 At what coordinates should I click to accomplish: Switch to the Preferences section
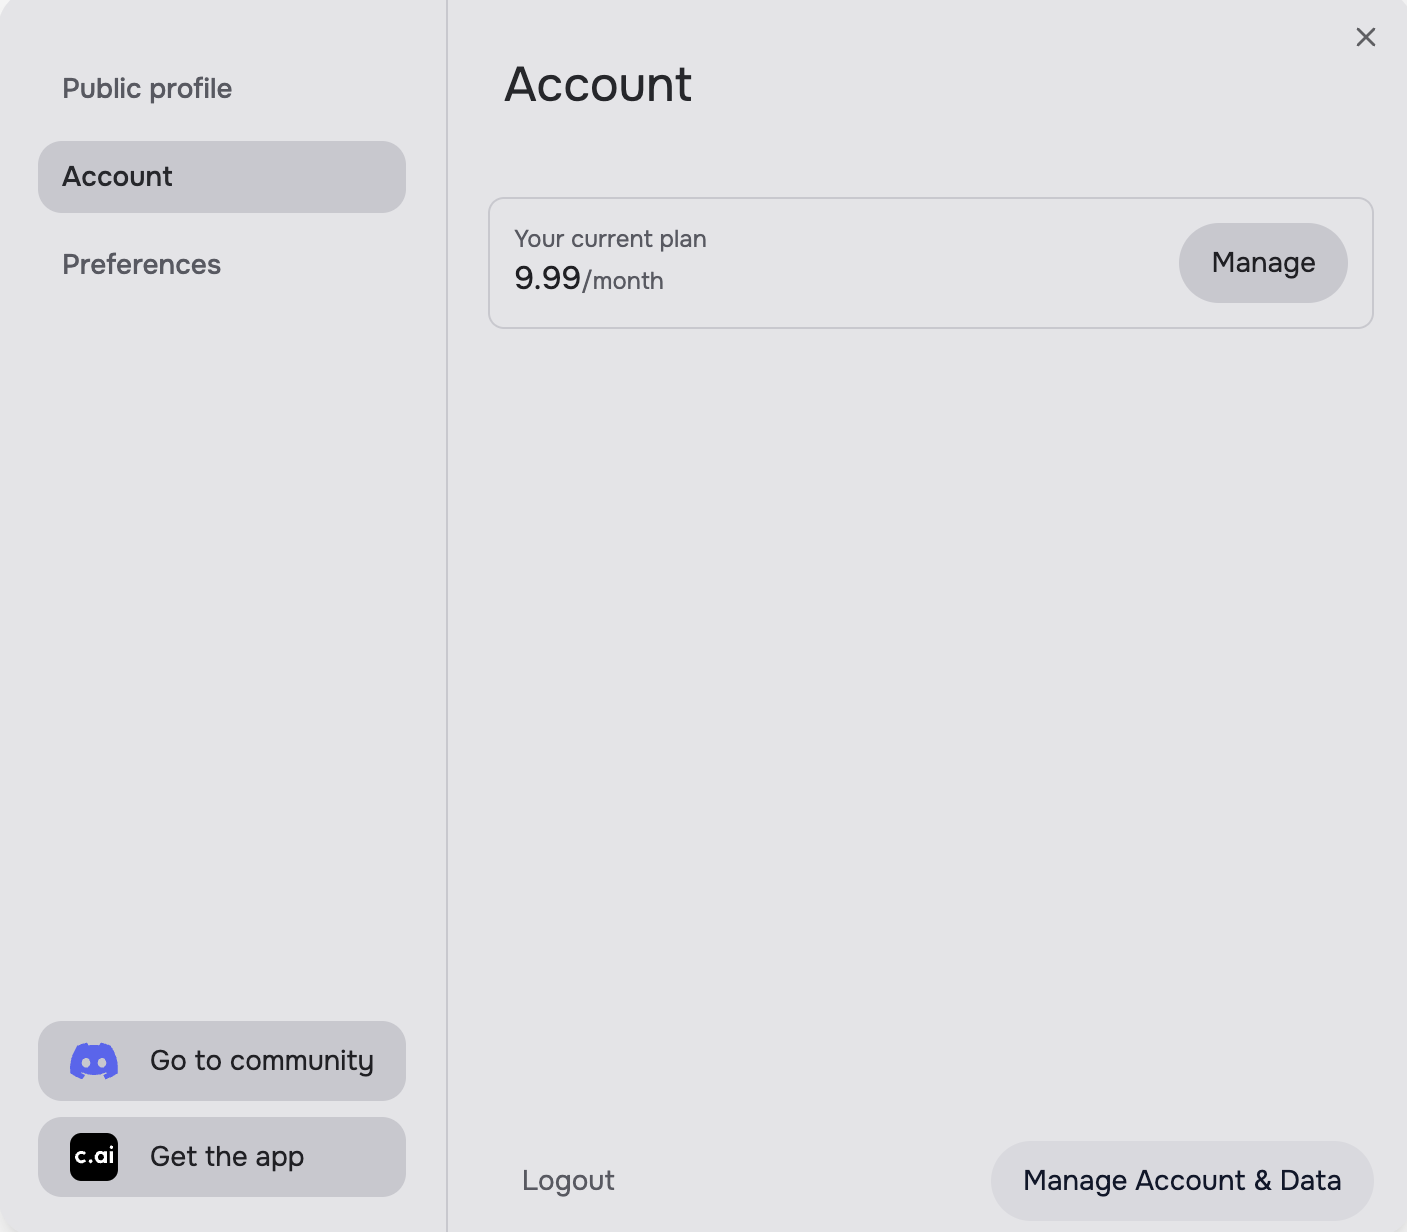pos(141,265)
